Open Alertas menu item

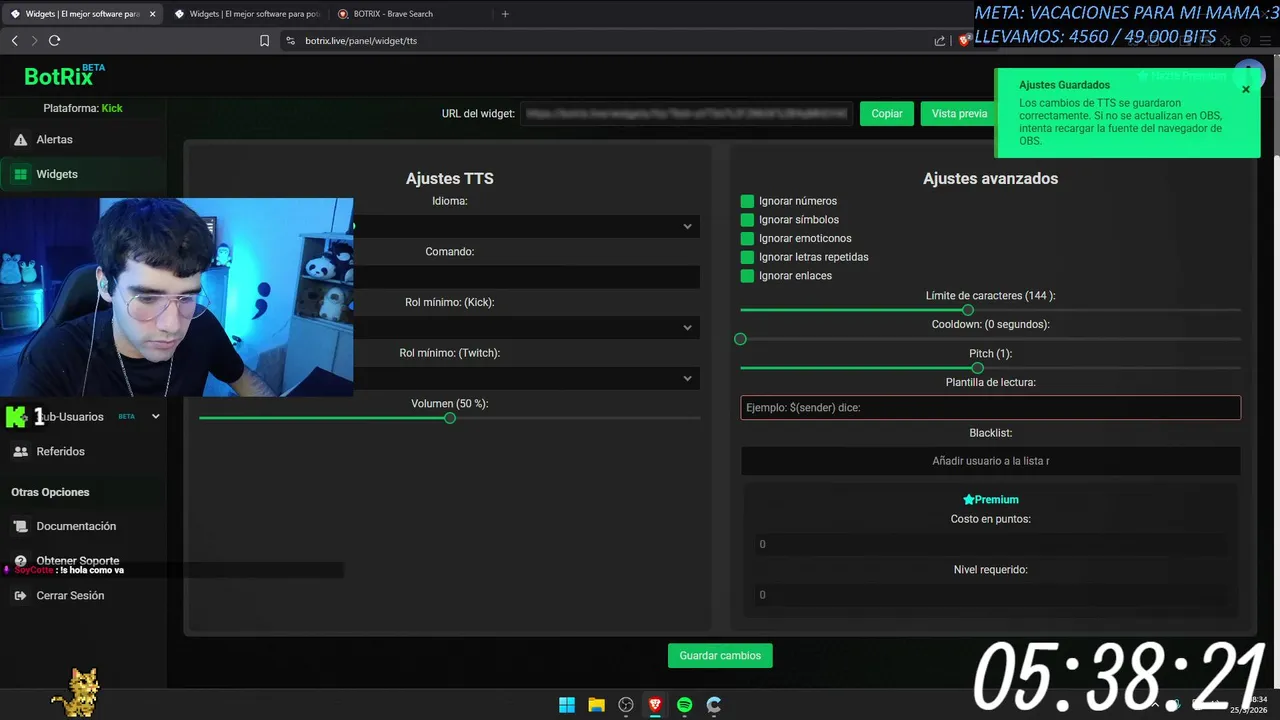55,140
